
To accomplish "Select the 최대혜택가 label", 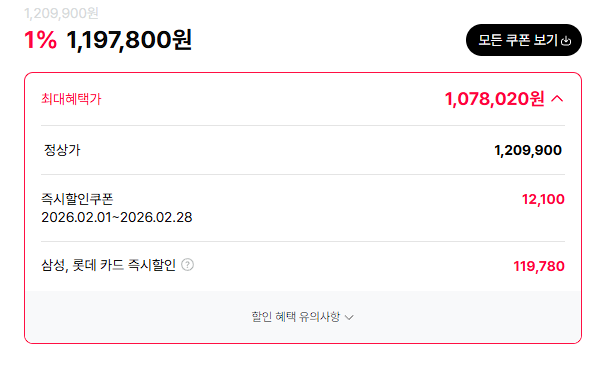I will tap(71, 99).
